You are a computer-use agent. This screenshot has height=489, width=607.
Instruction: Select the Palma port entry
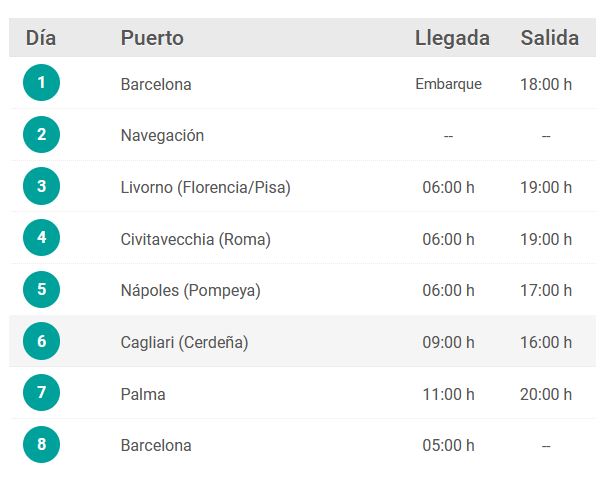pyautogui.click(x=143, y=395)
